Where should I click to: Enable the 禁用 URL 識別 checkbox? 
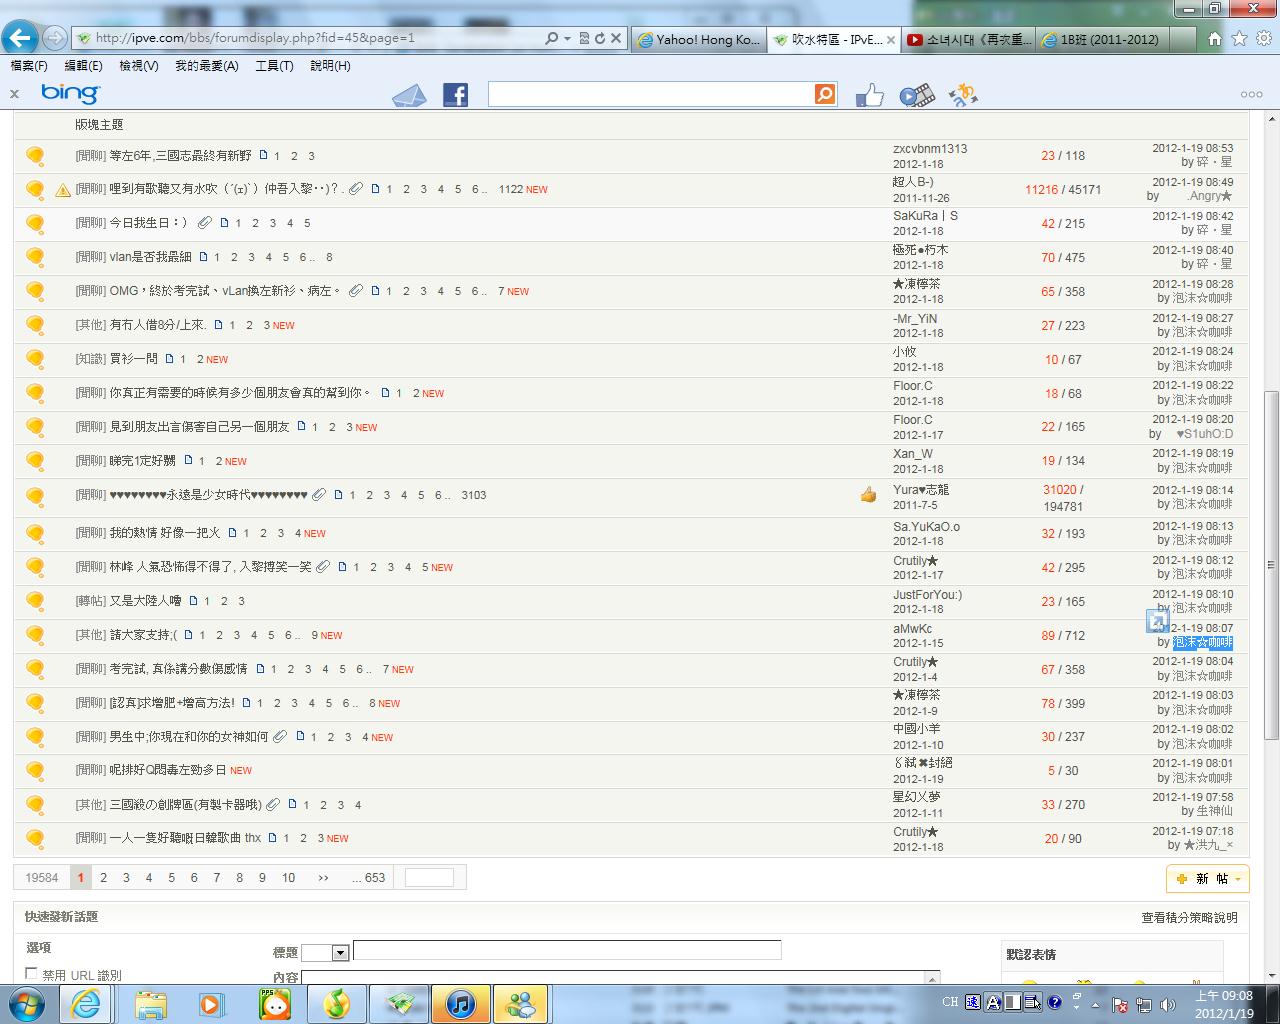tap(32, 973)
